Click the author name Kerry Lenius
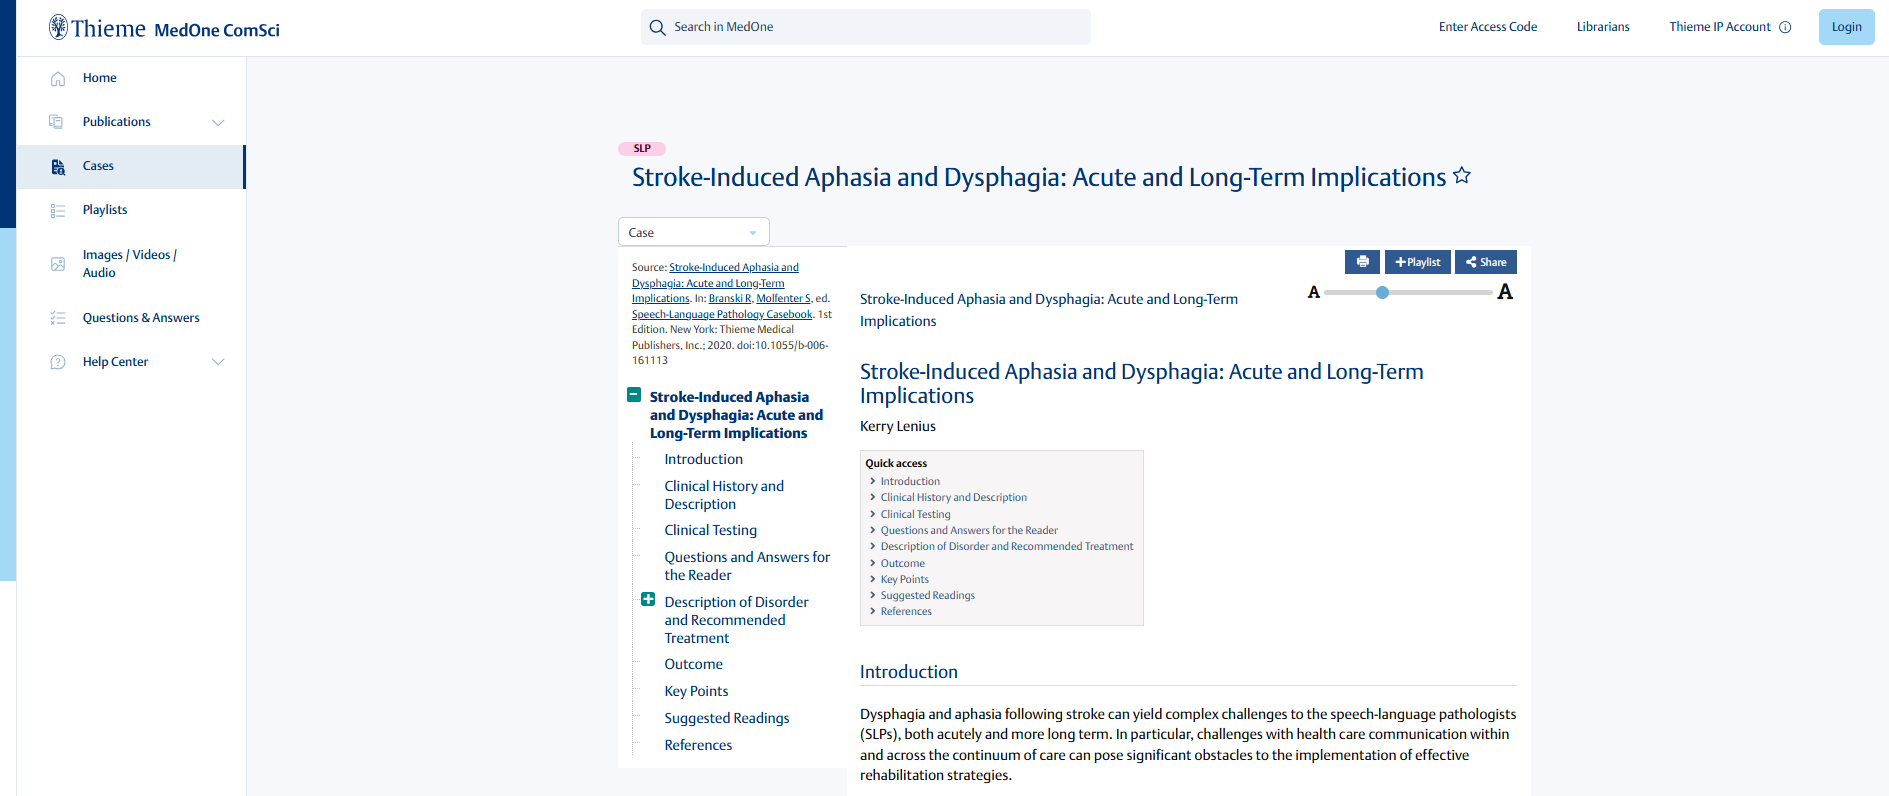The height and width of the screenshot is (796, 1889). coord(898,426)
